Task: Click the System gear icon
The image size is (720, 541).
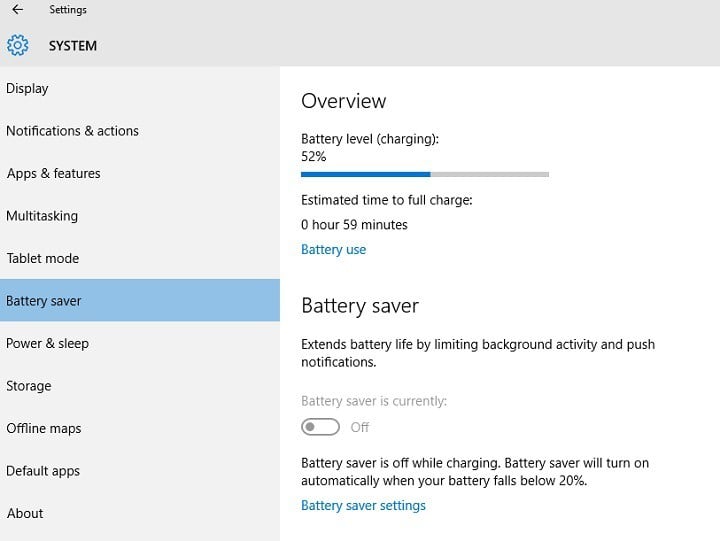Action: coord(17,45)
